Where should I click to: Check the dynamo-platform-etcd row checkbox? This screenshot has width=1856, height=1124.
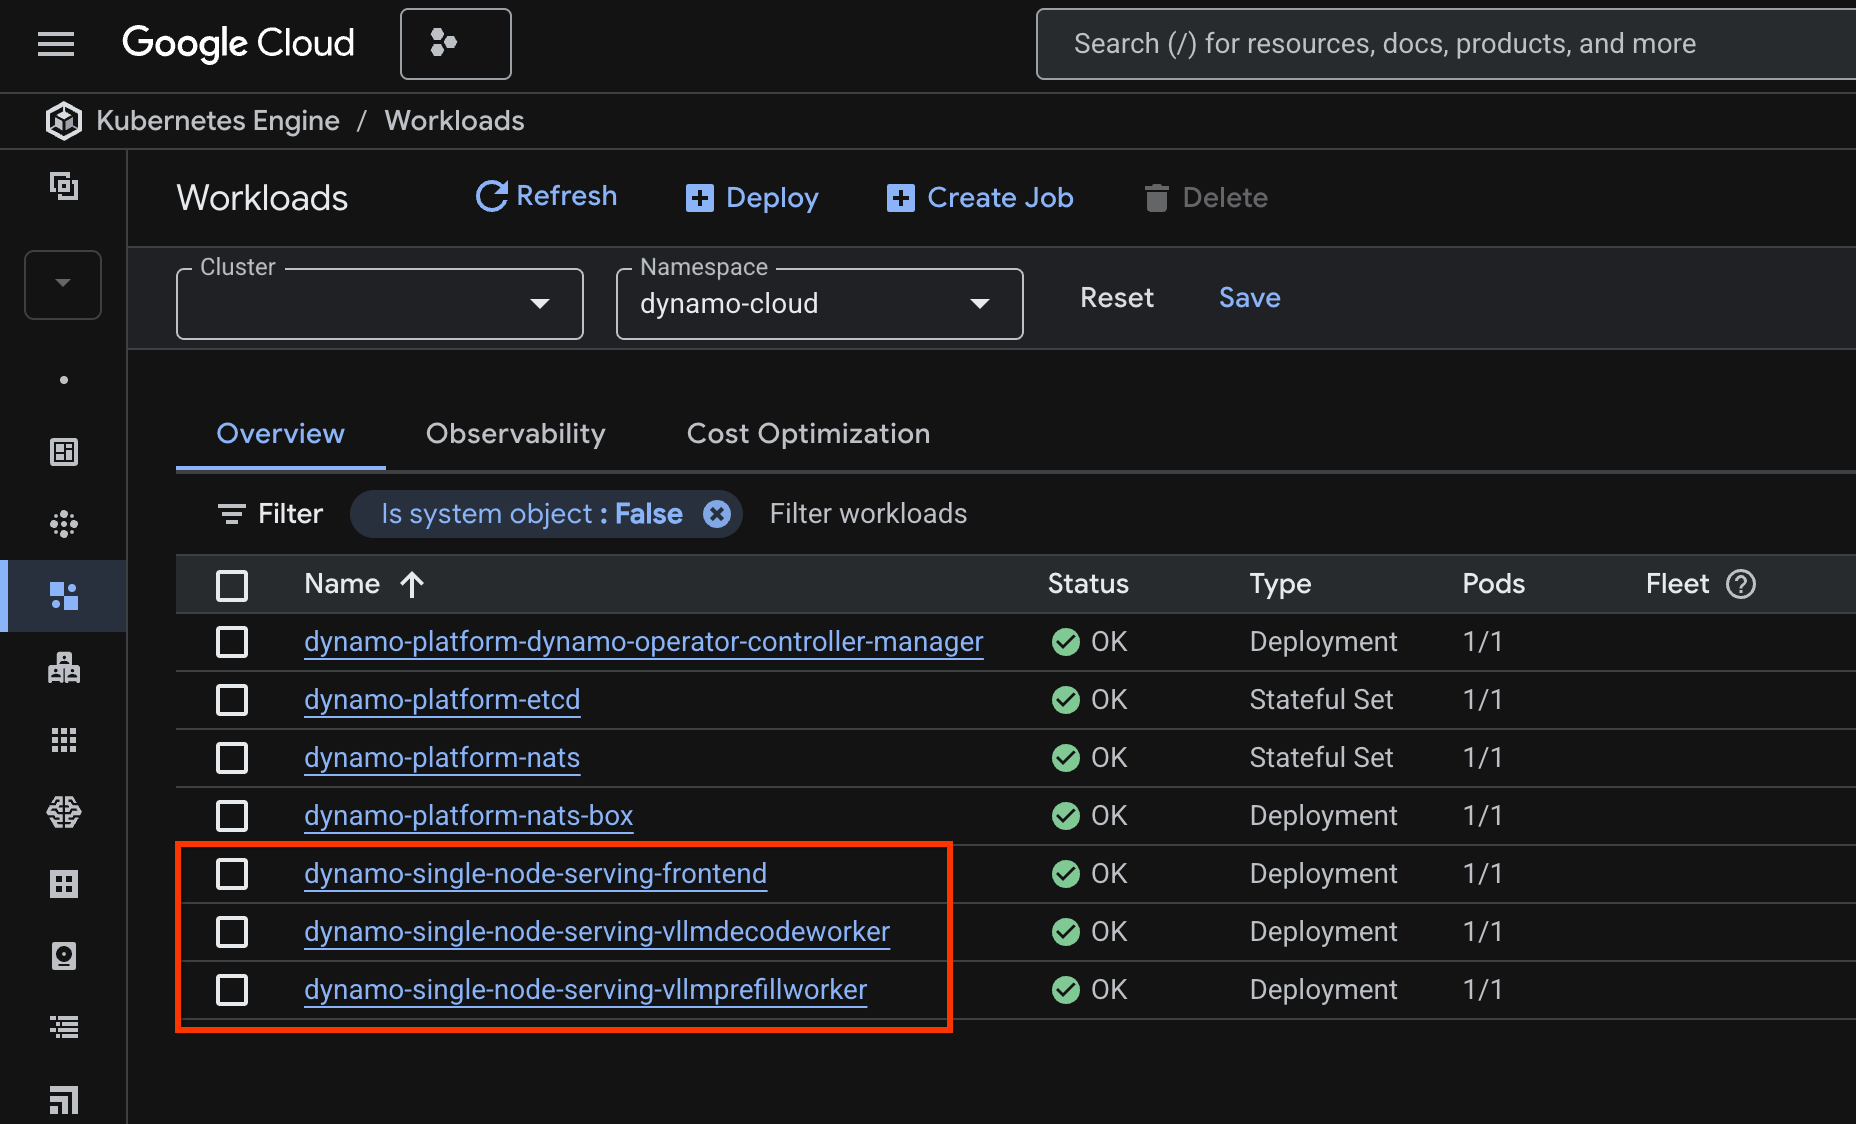click(232, 700)
